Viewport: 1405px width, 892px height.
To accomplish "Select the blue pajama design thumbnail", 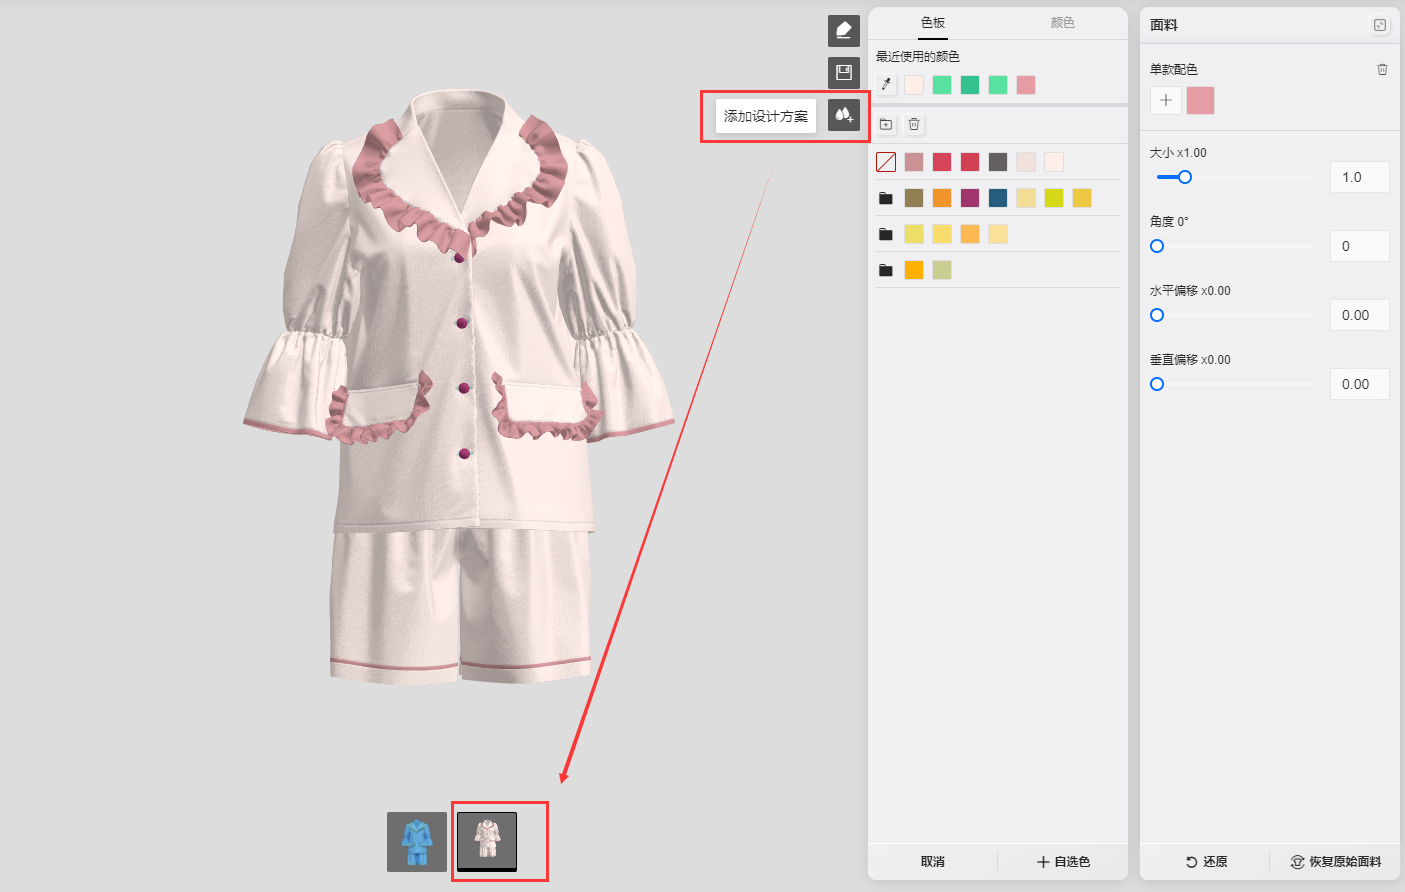I will click(417, 841).
